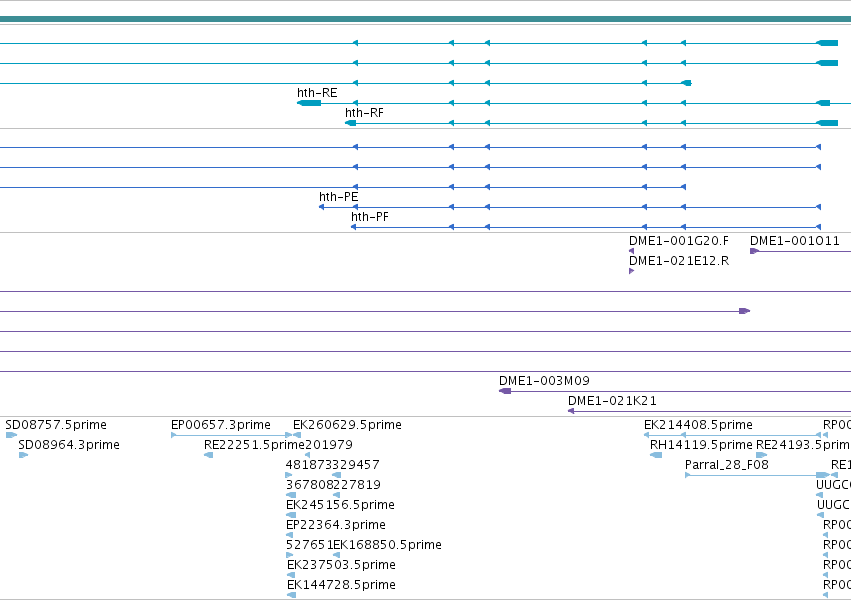Click the DME1-021K21 purple arrowhead
The image size is (851, 600).
pos(571,411)
